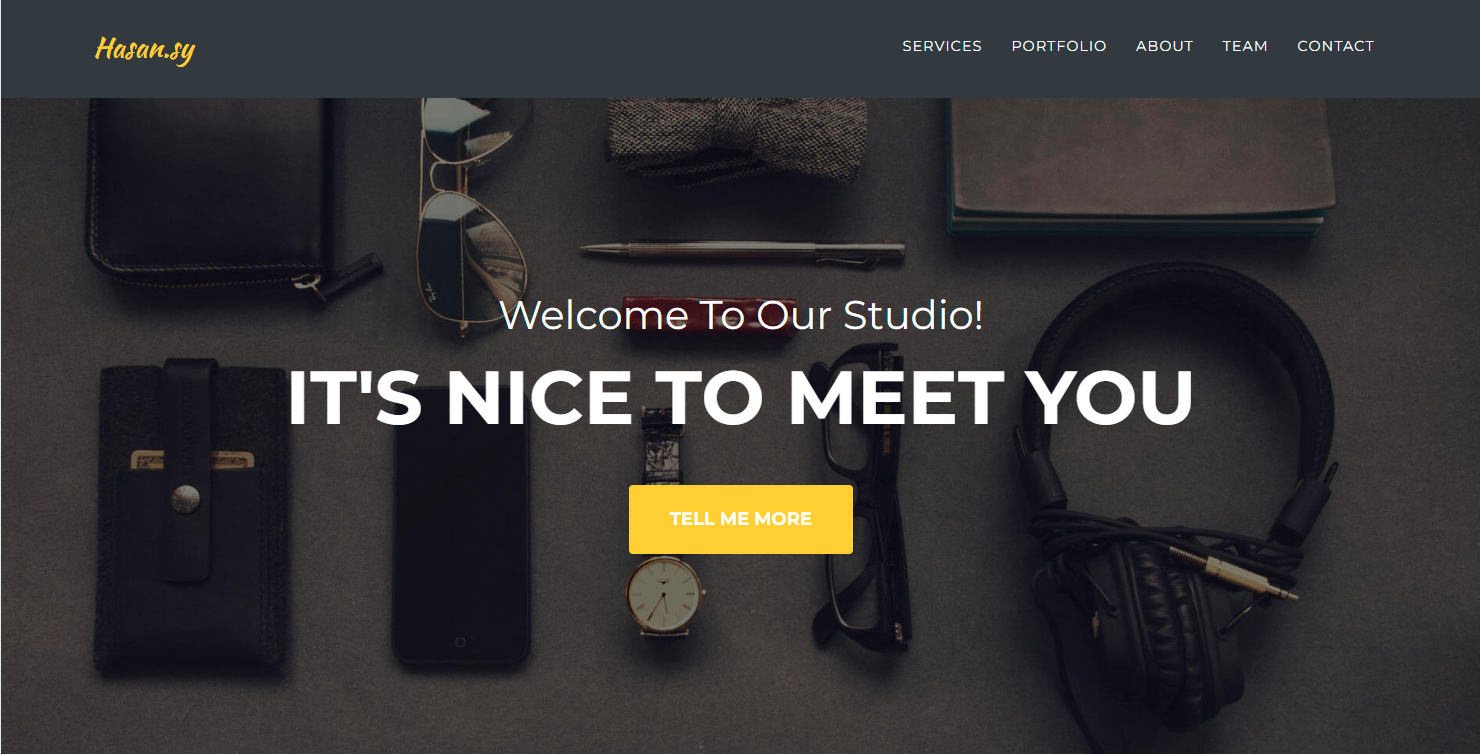Click the yellow Tell Me More button
The height and width of the screenshot is (755, 1480).
click(741, 519)
